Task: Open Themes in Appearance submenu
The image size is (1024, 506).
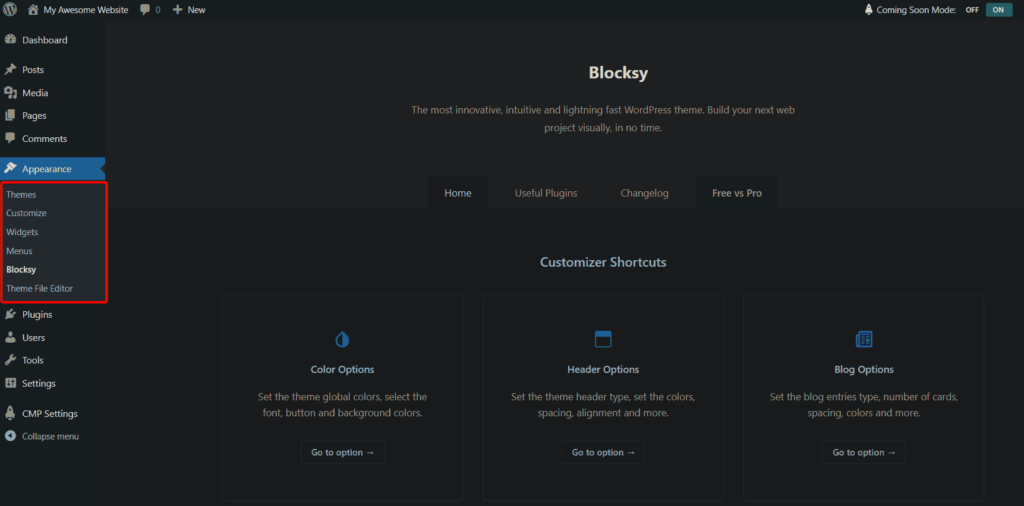Action: pos(21,195)
